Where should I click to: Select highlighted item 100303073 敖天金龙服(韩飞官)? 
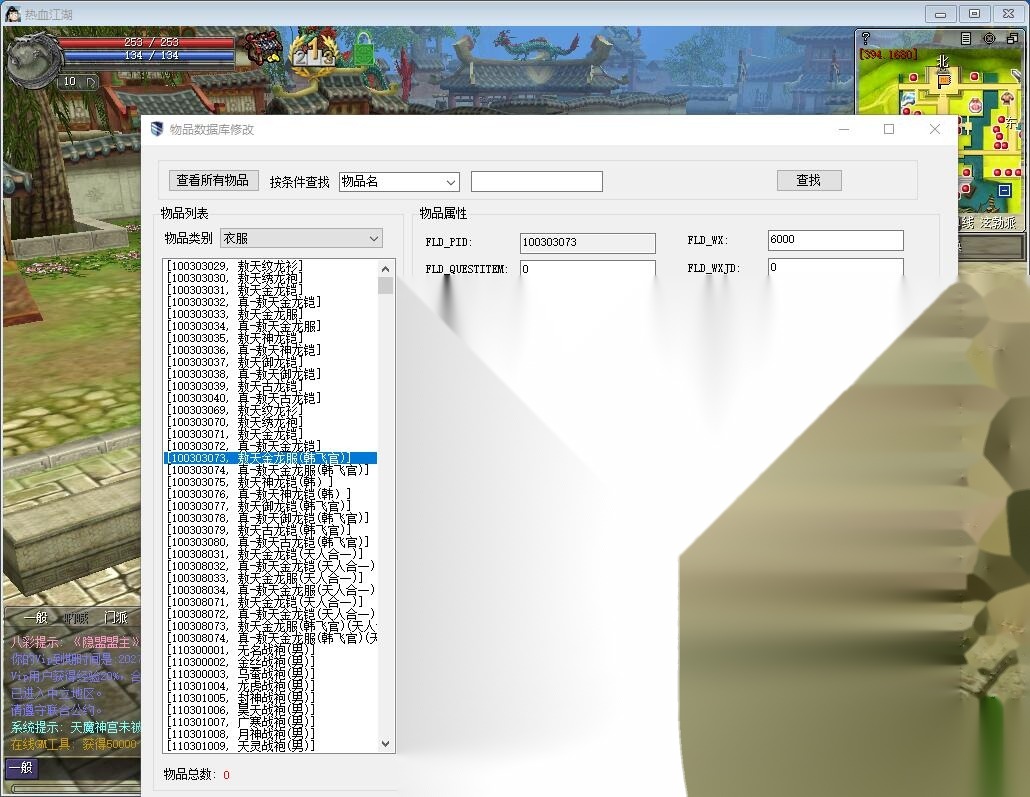pyautogui.click(x=271, y=458)
